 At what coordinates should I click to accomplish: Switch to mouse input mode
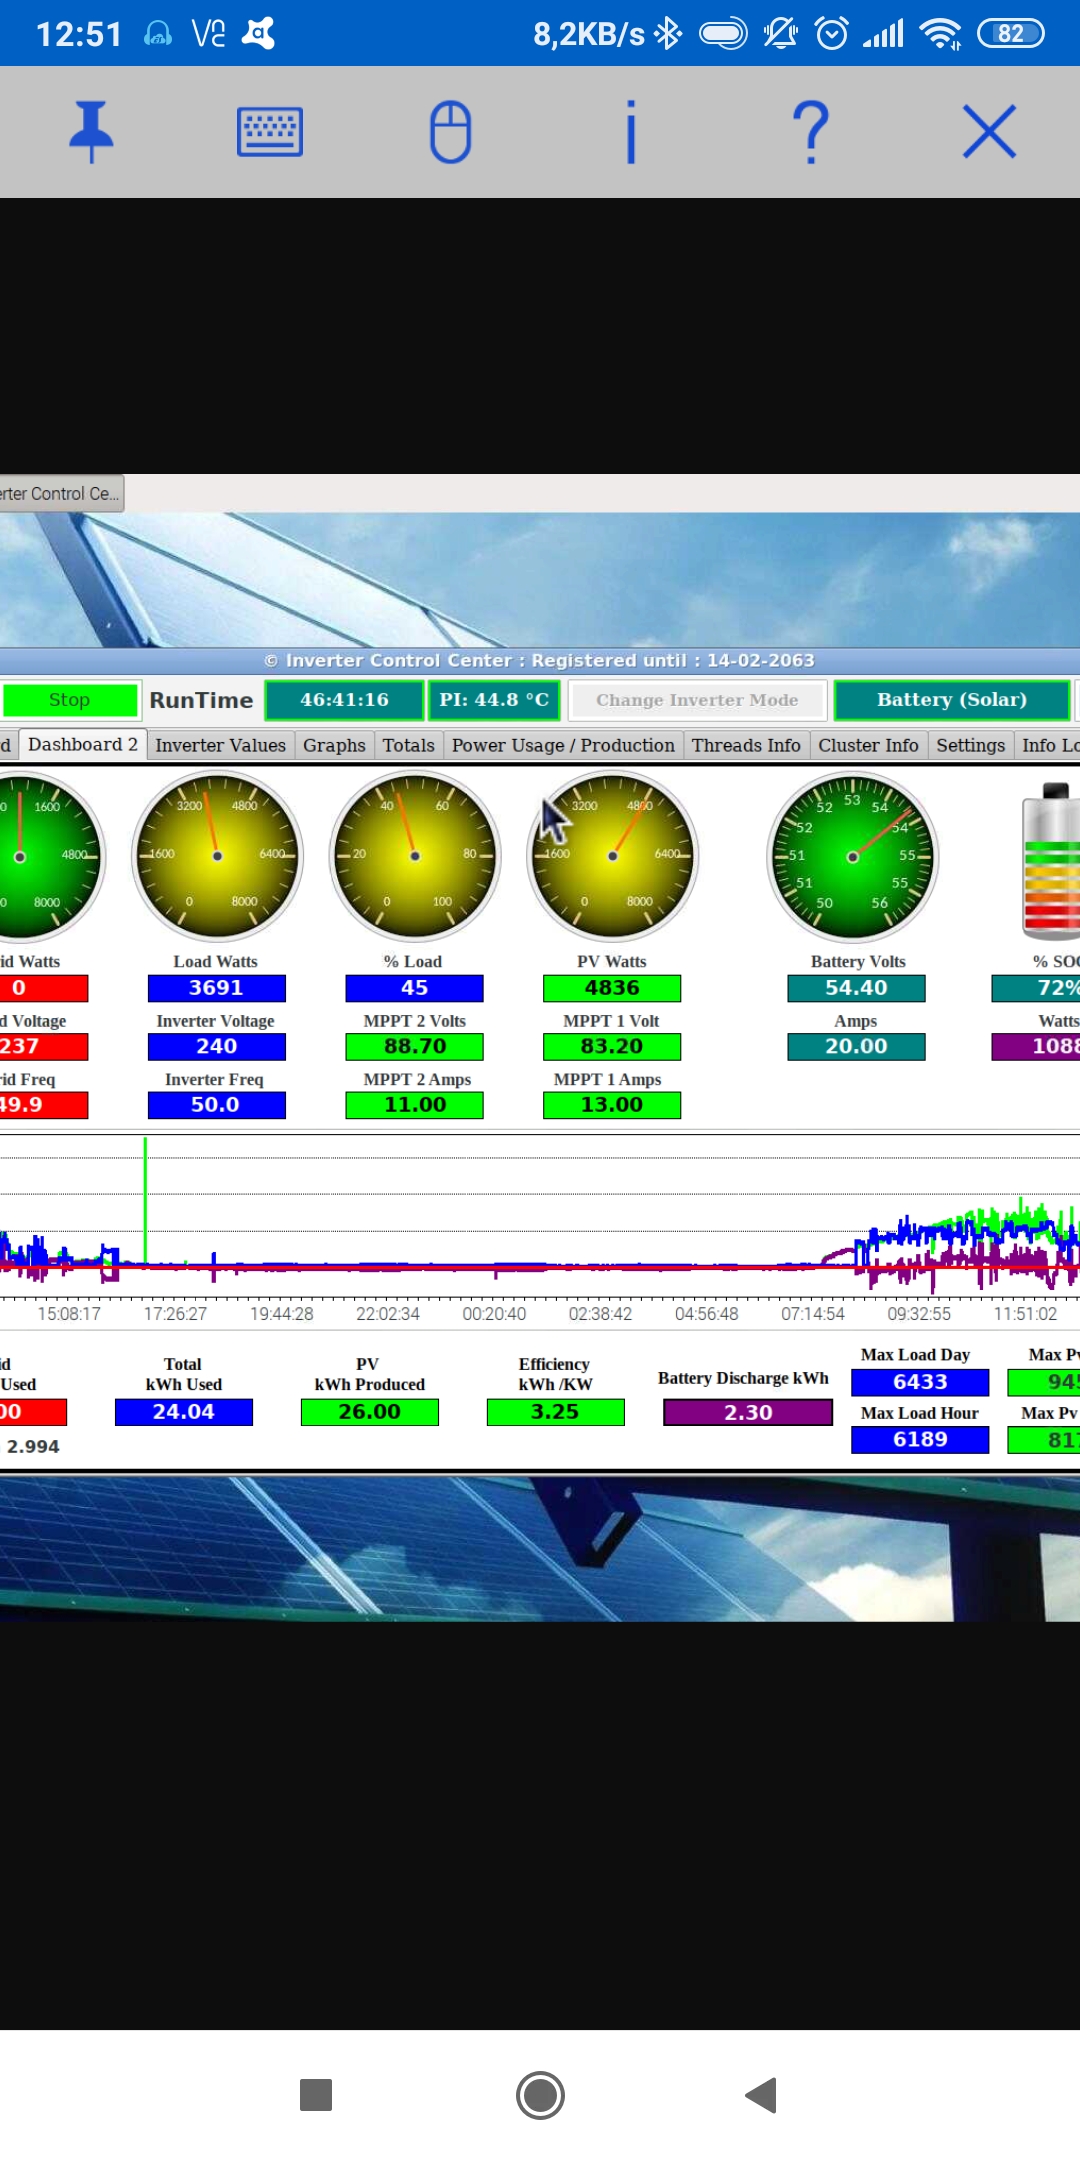[450, 131]
